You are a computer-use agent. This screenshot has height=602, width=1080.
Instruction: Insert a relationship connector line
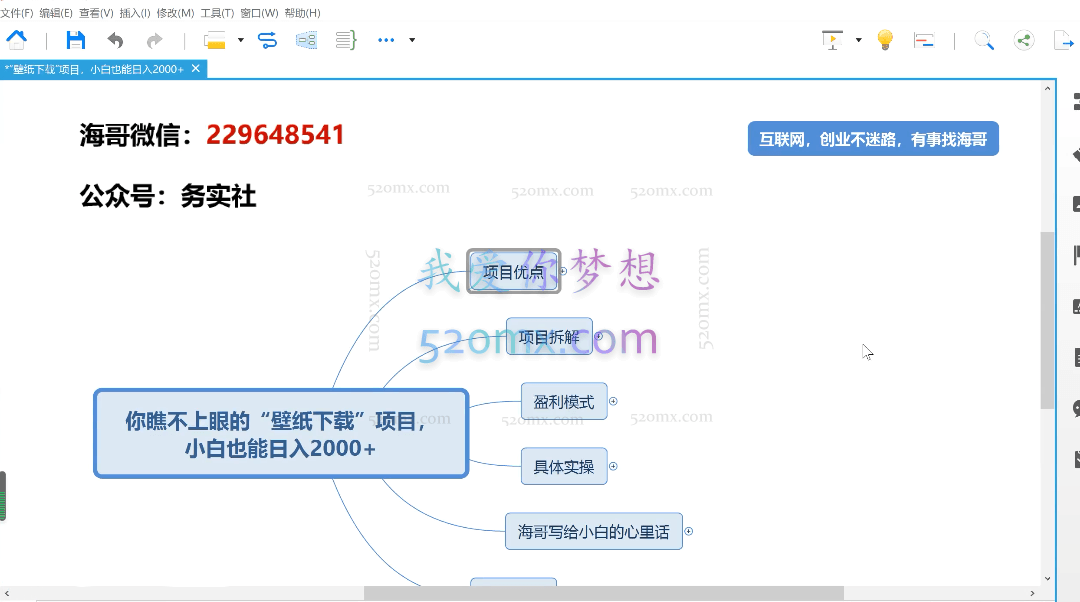pos(266,40)
